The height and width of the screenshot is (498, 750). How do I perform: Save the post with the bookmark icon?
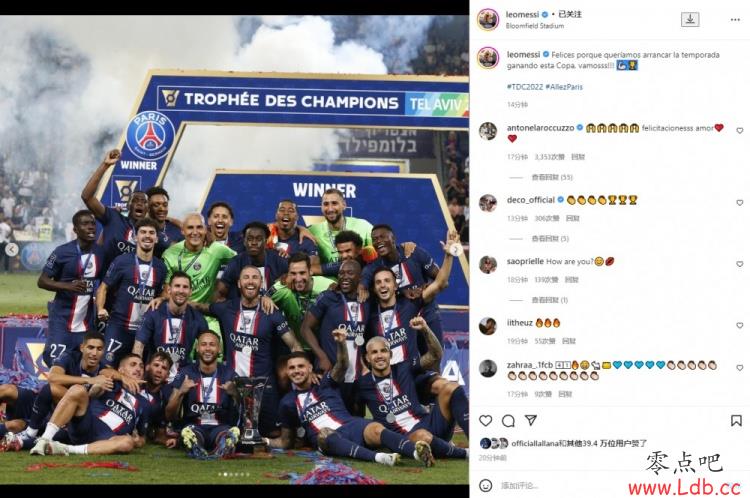(736, 421)
